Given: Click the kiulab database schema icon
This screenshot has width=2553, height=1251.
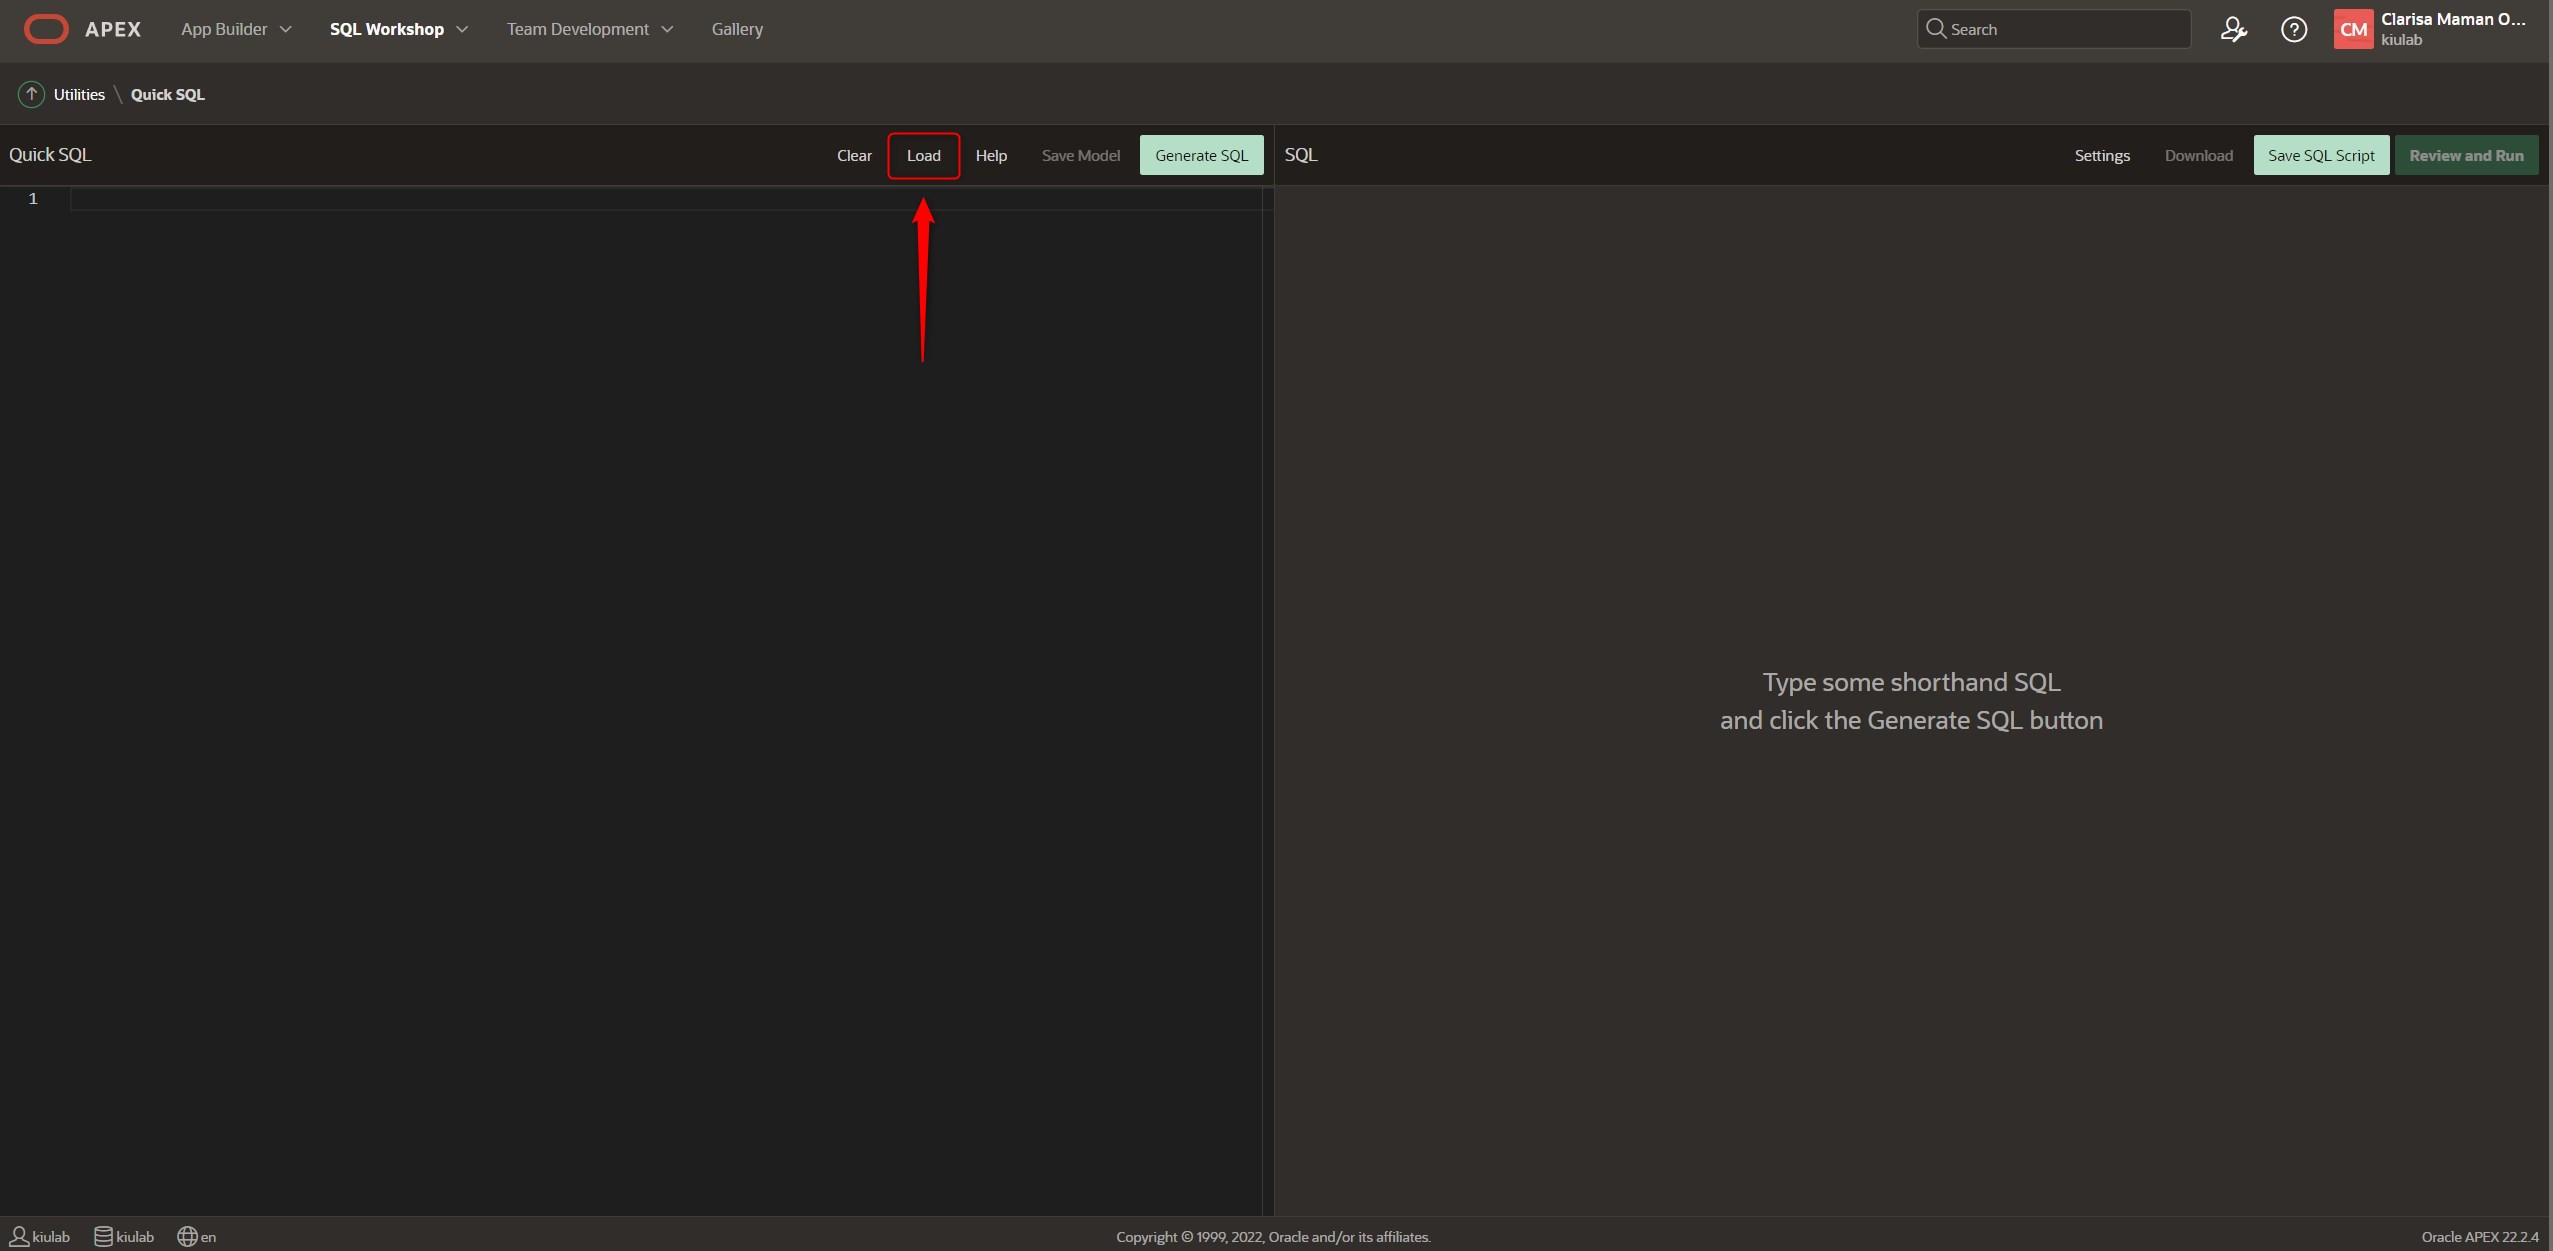Looking at the screenshot, I should (103, 1236).
